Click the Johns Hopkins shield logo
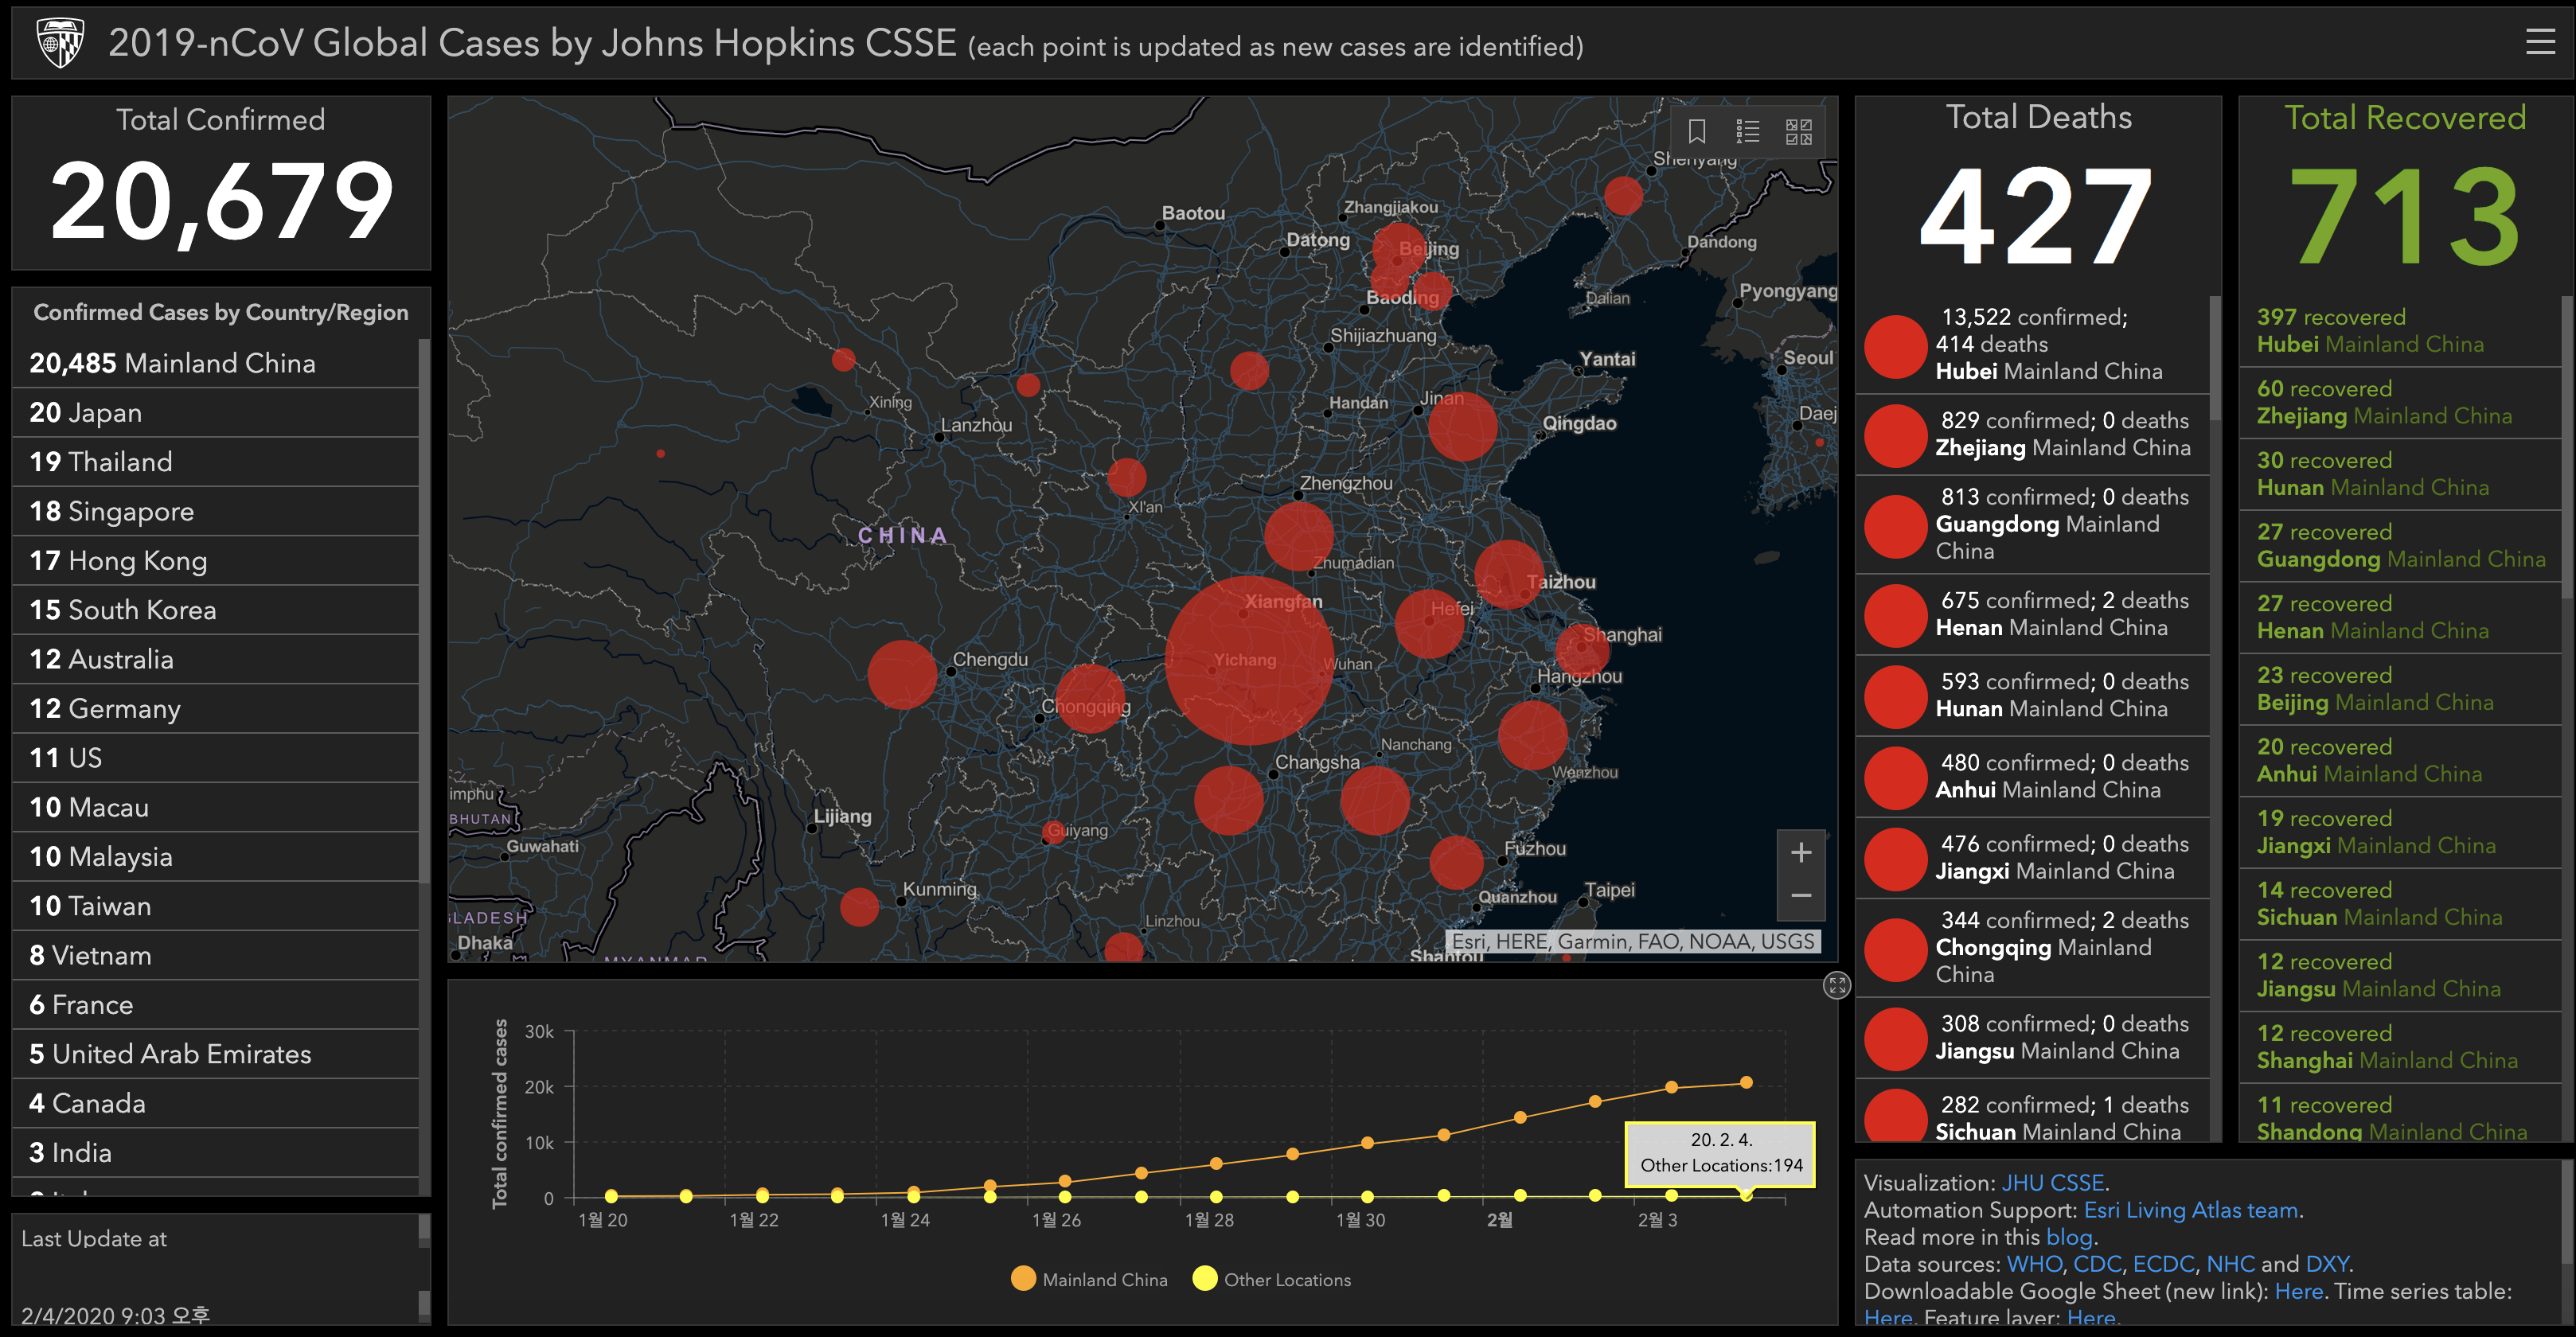 (59, 43)
